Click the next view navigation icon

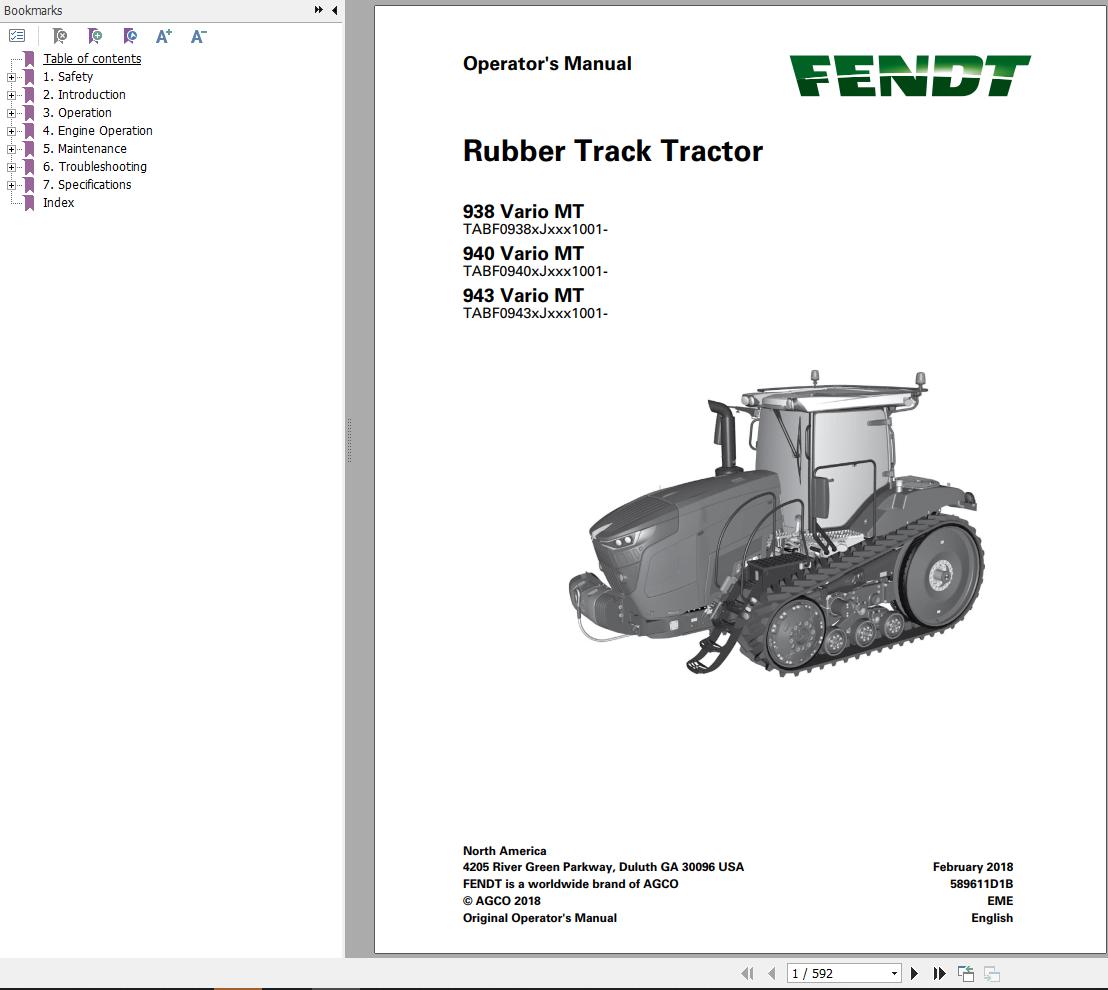(992, 974)
